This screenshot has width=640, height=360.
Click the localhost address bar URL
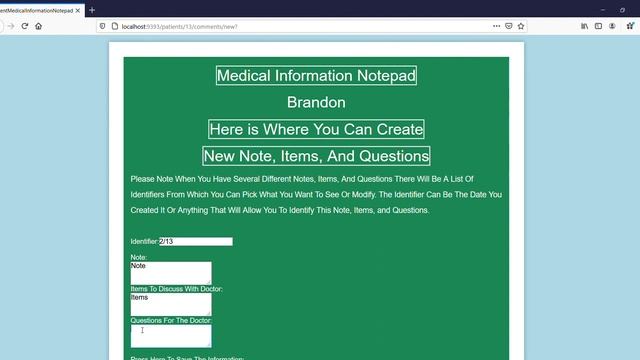click(180, 27)
